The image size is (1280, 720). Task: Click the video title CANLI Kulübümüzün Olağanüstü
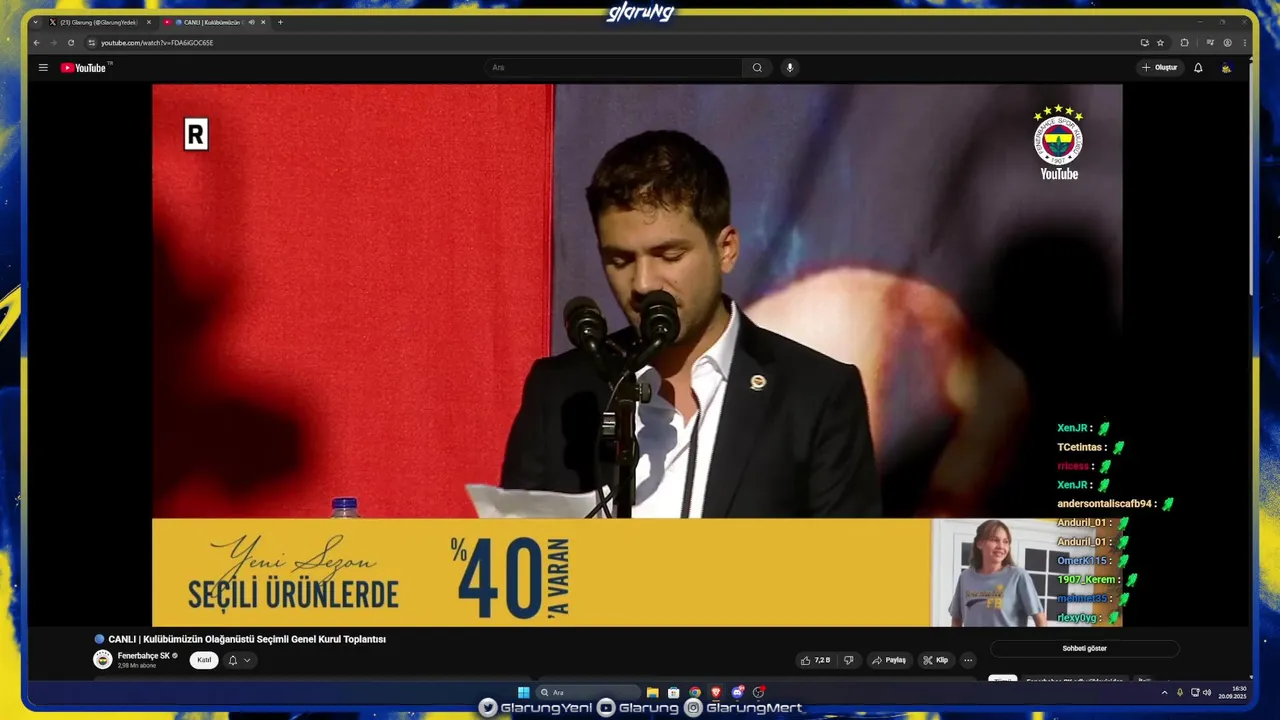(x=247, y=639)
